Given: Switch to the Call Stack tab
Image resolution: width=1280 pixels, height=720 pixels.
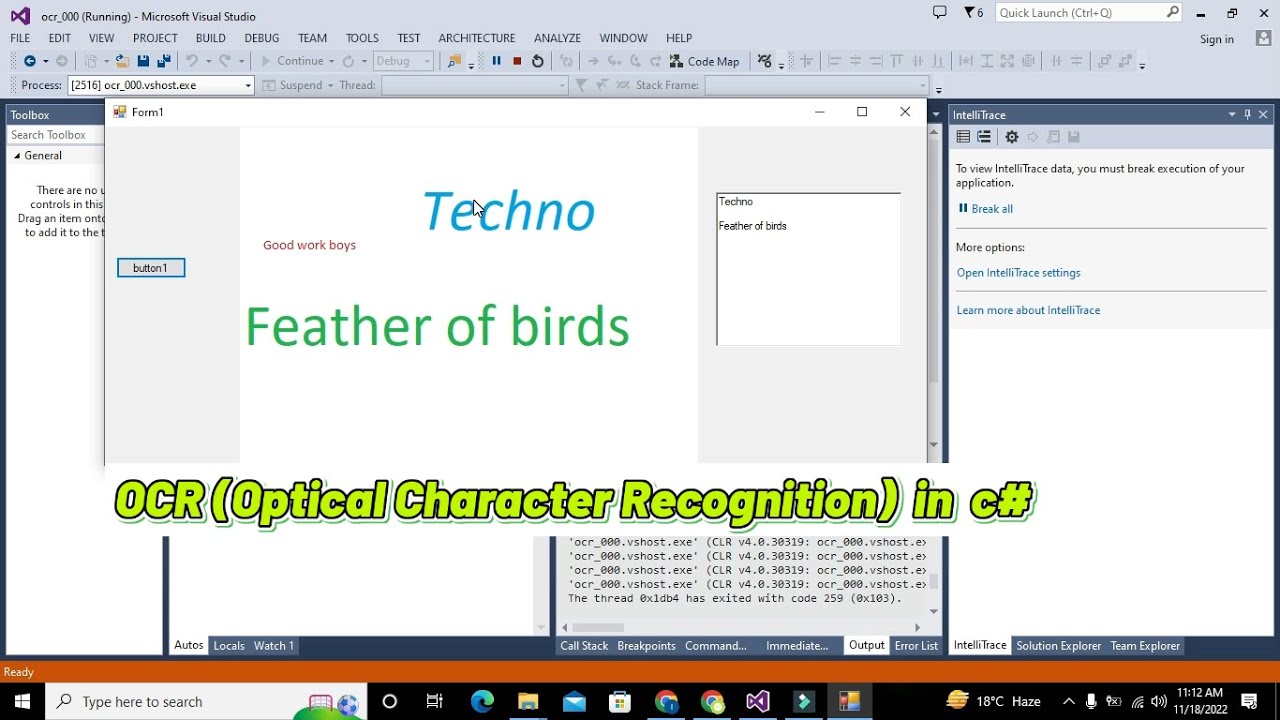Looking at the screenshot, I should click(x=584, y=646).
